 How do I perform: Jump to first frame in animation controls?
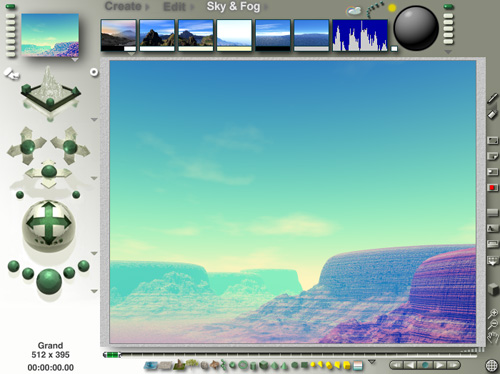(396, 365)
